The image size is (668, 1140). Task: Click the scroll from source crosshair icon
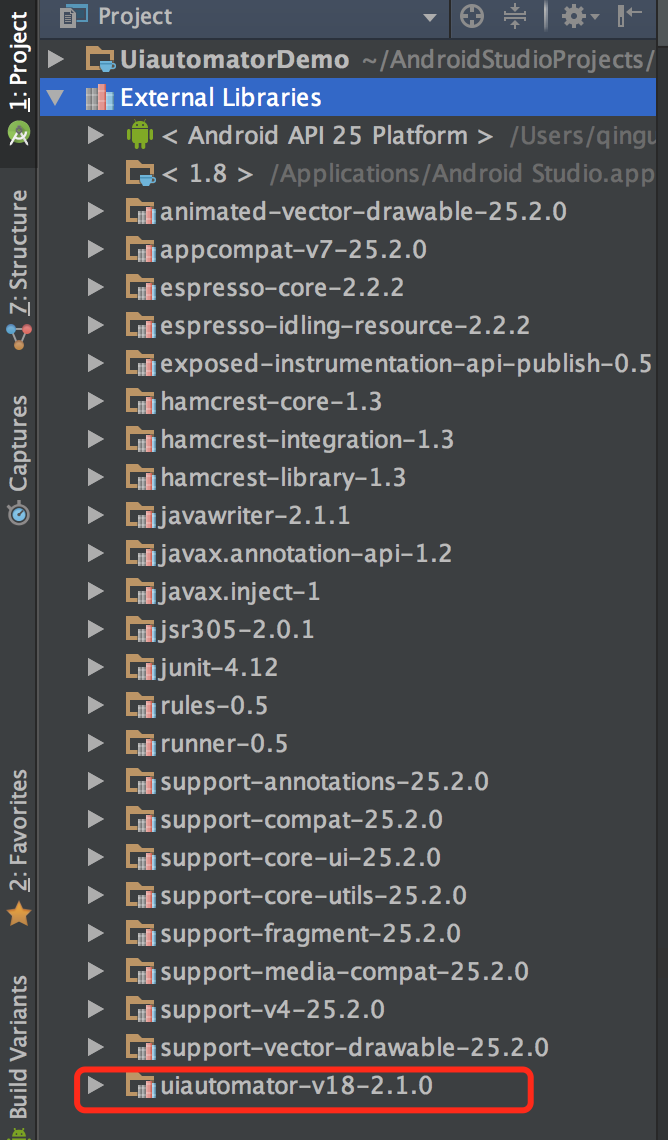click(x=472, y=16)
